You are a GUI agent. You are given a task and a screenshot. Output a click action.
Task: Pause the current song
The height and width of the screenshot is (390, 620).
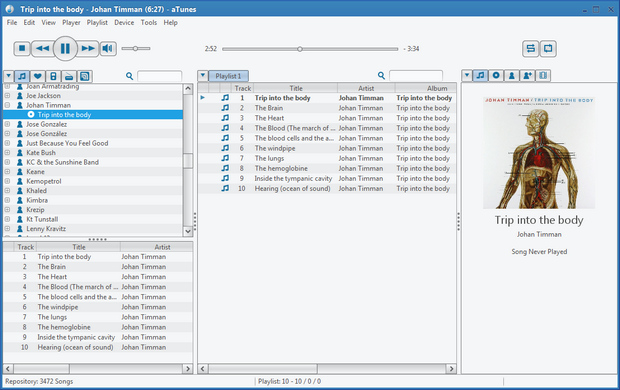coord(65,49)
